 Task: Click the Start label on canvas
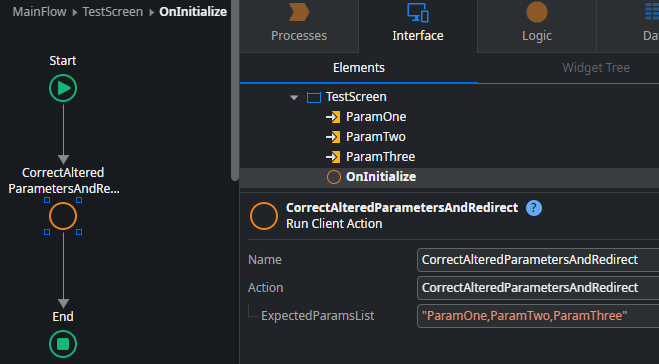pyautogui.click(x=63, y=61)
